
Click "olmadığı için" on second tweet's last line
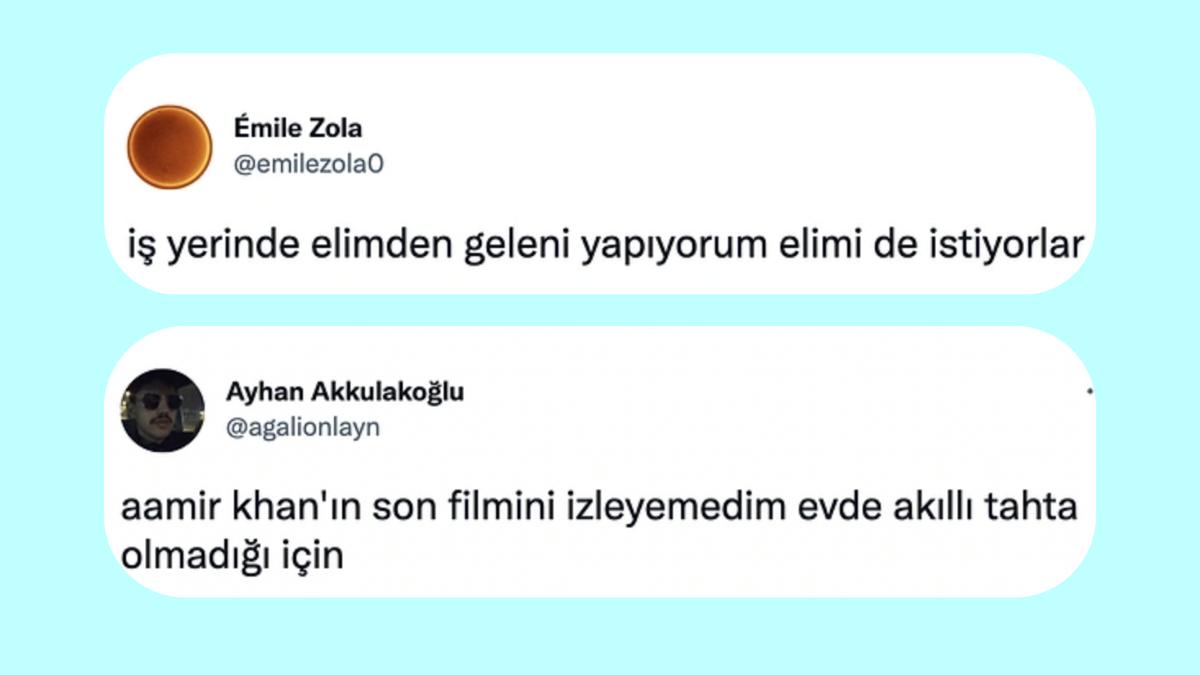[232, 554]
